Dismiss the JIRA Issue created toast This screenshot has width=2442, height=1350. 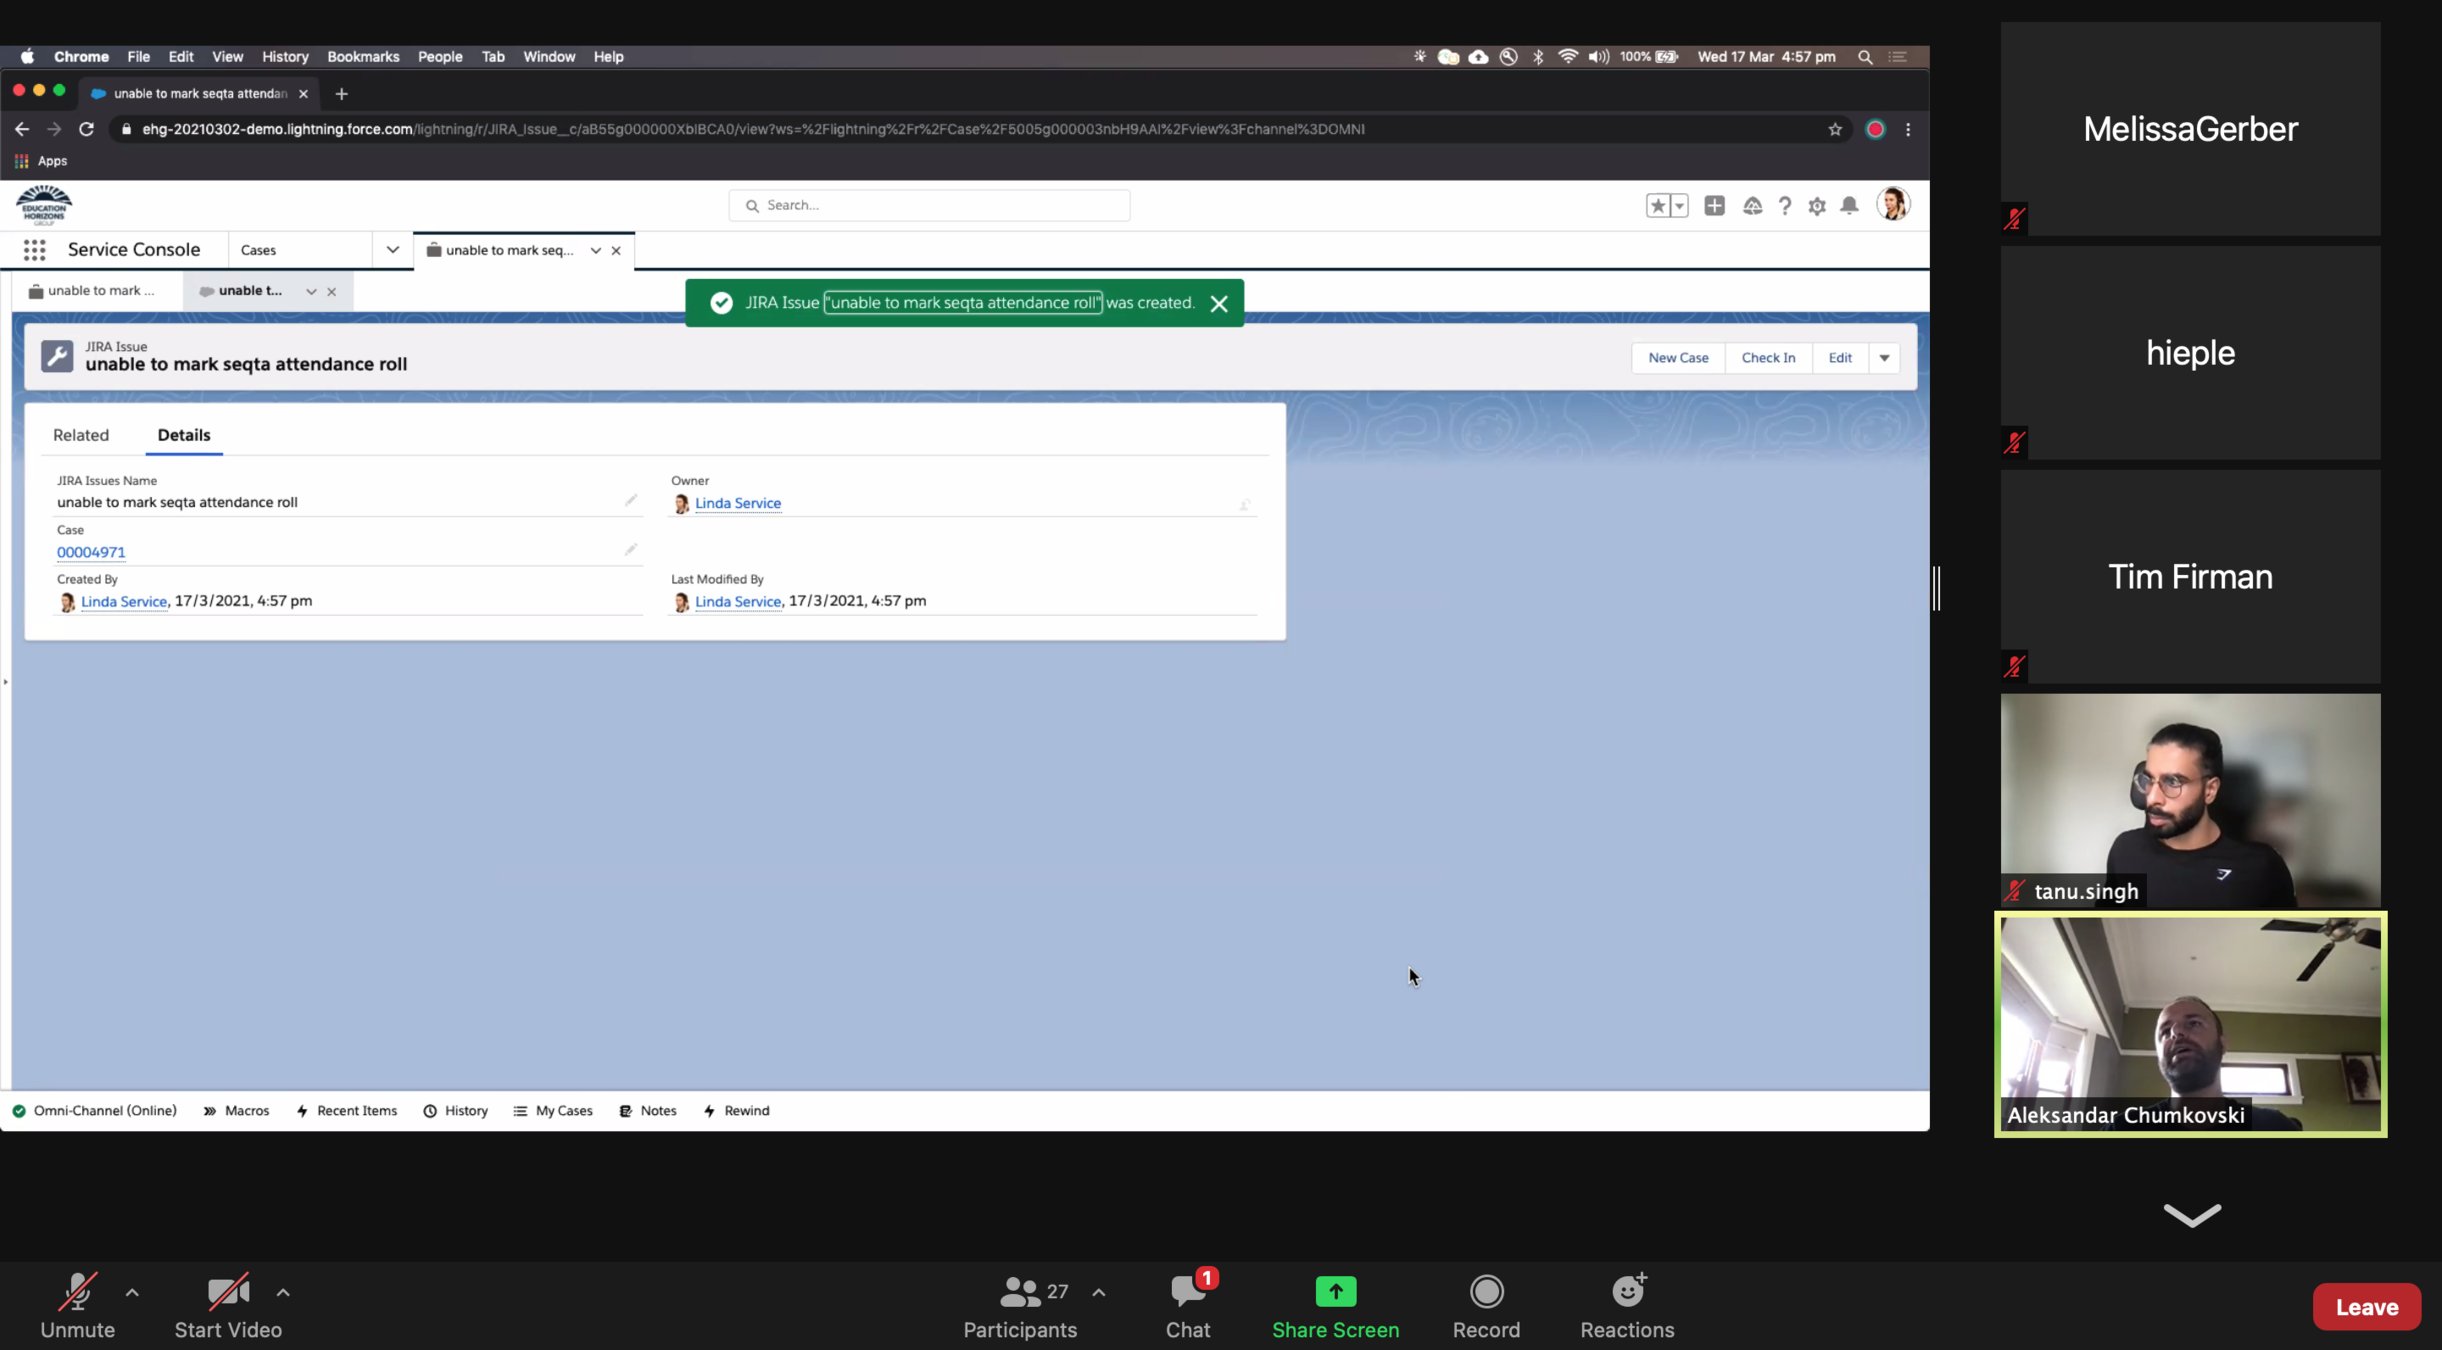[1218, 304]
